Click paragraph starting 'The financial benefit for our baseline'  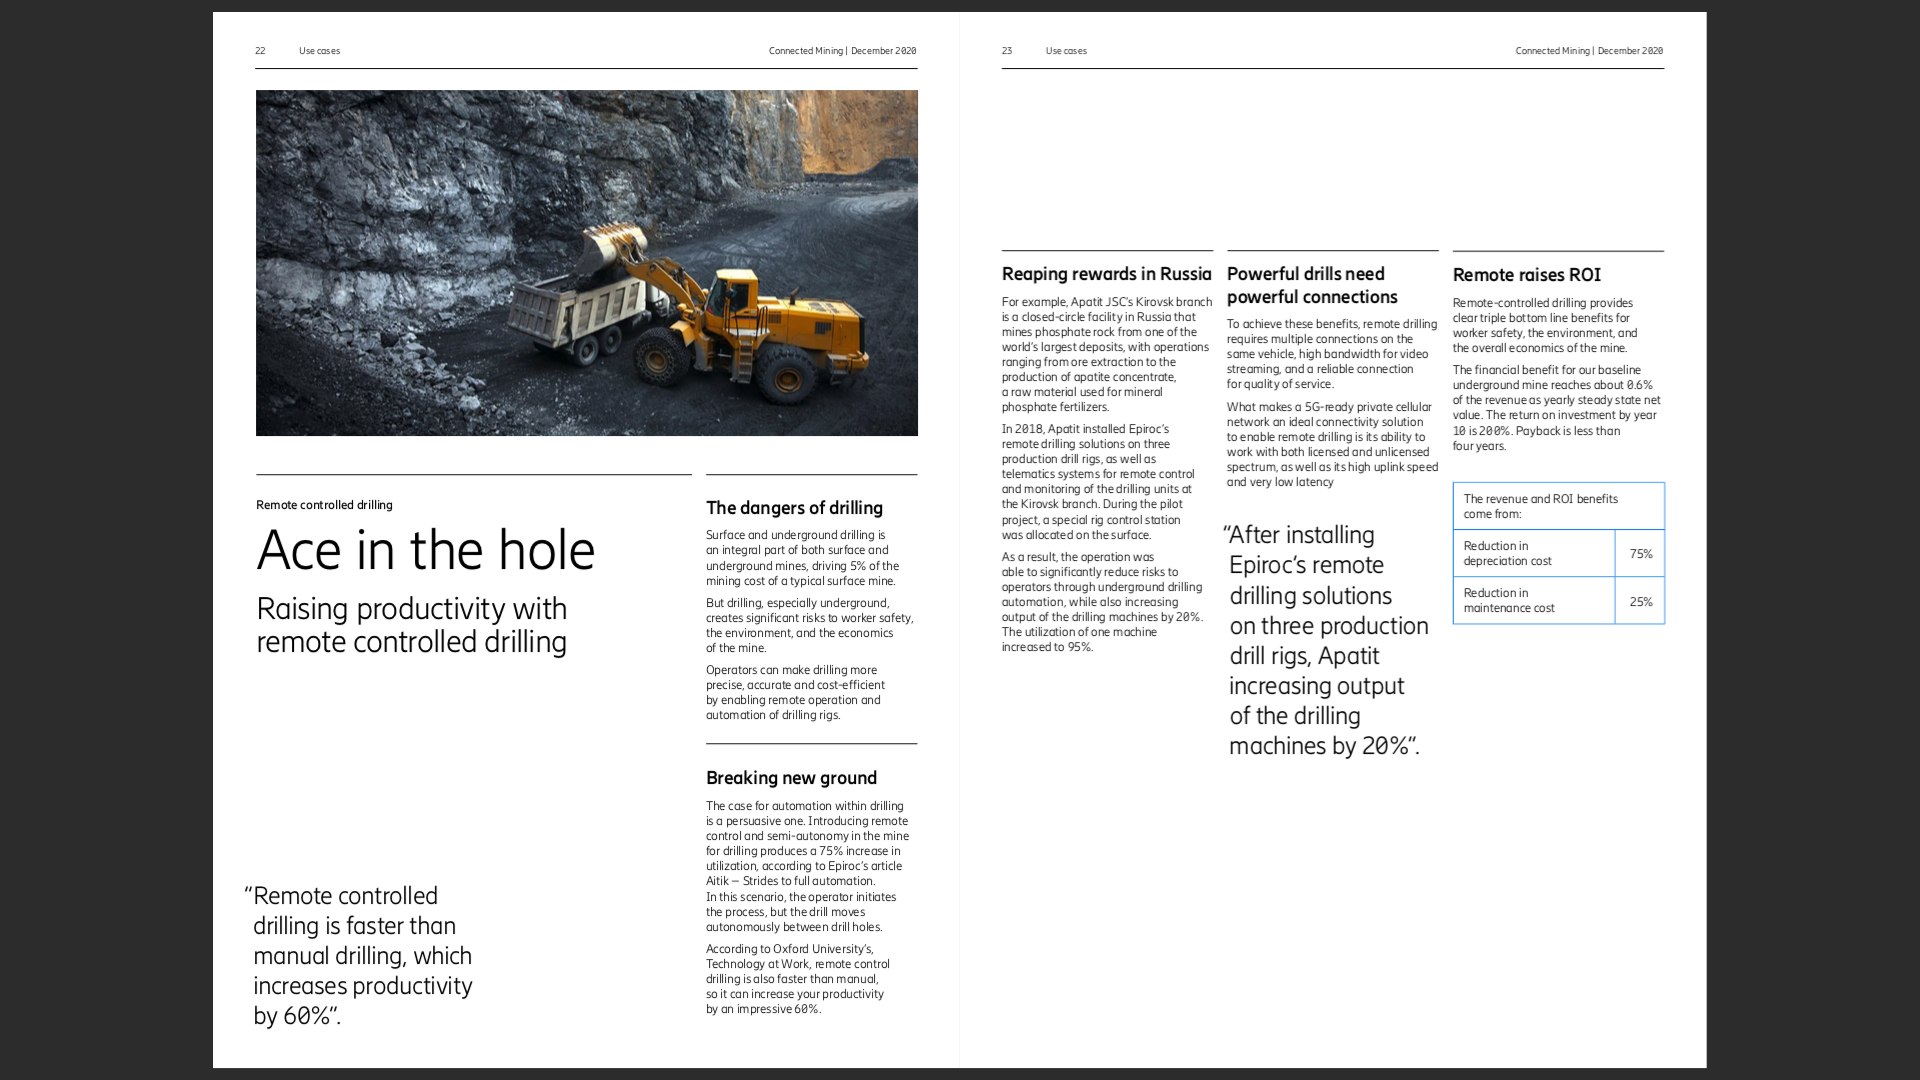pyautogui.click(x=1556, y=408)
